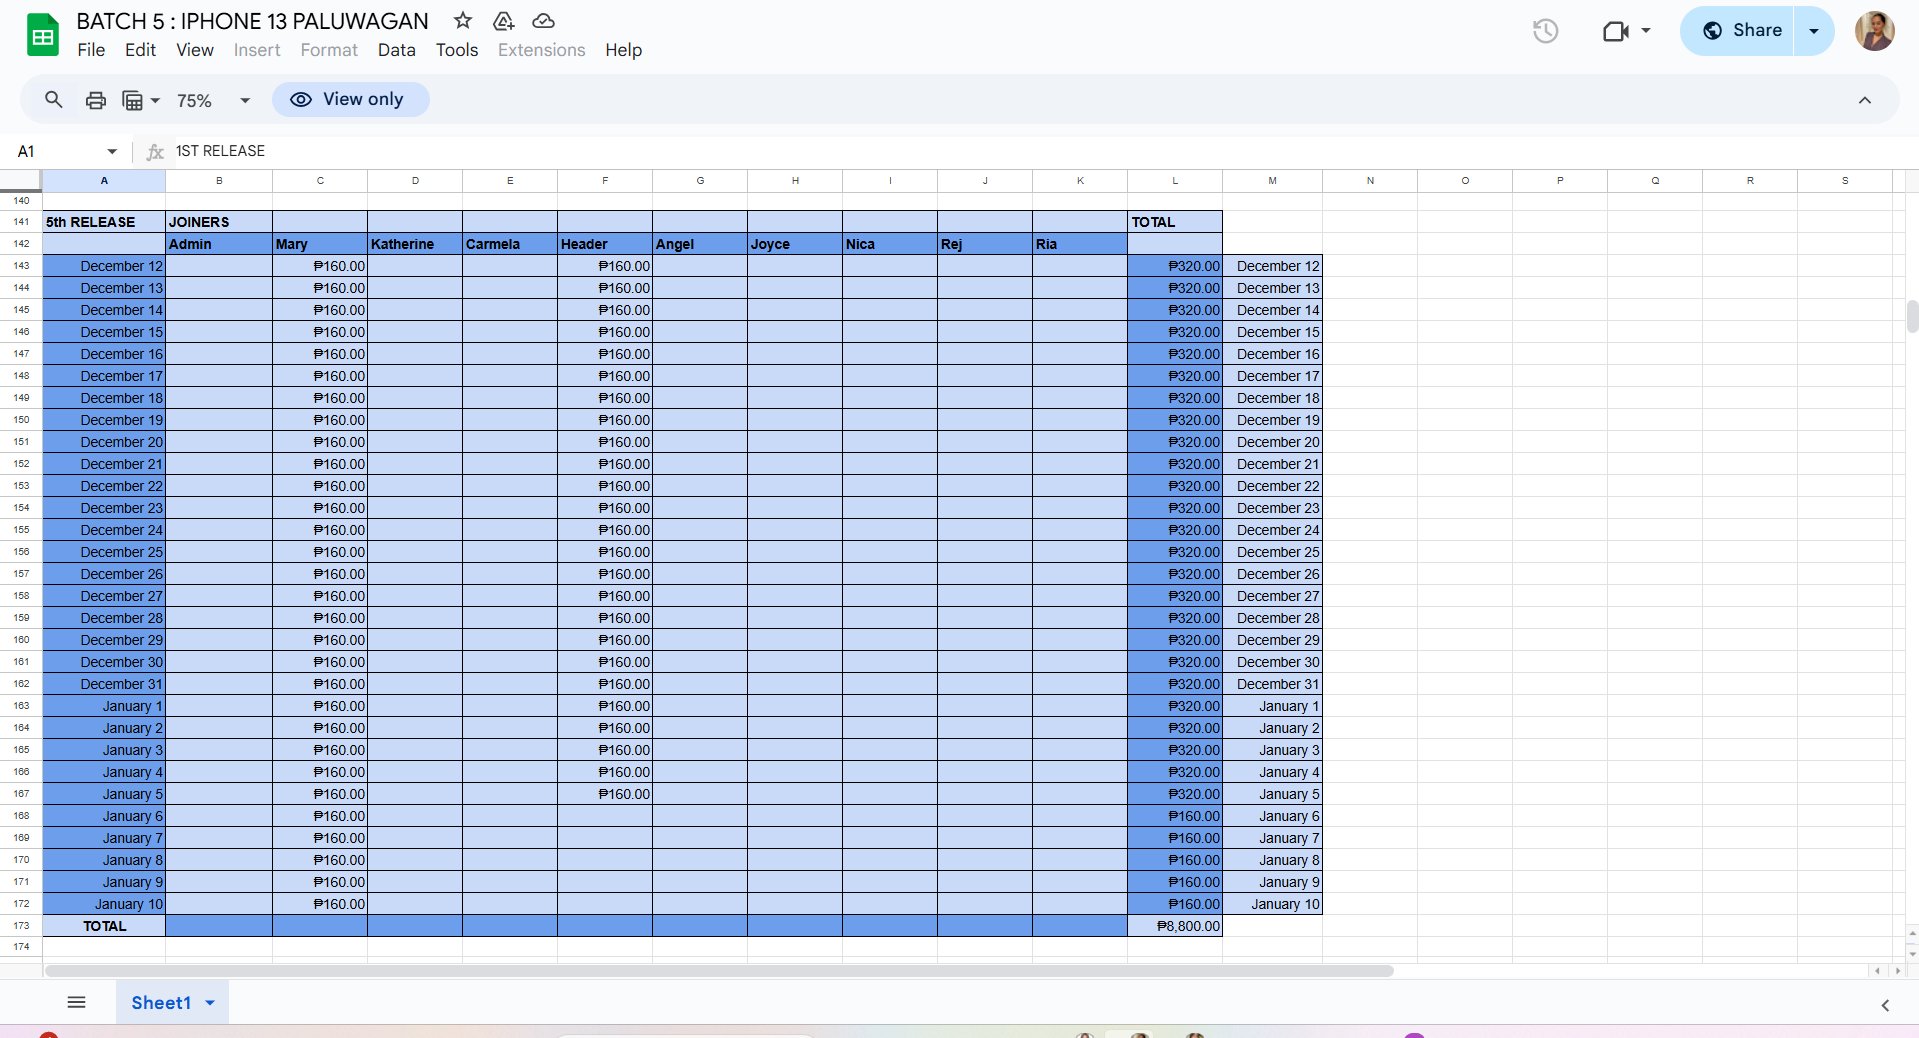Click the Carmela header cell

coord(510,244)
